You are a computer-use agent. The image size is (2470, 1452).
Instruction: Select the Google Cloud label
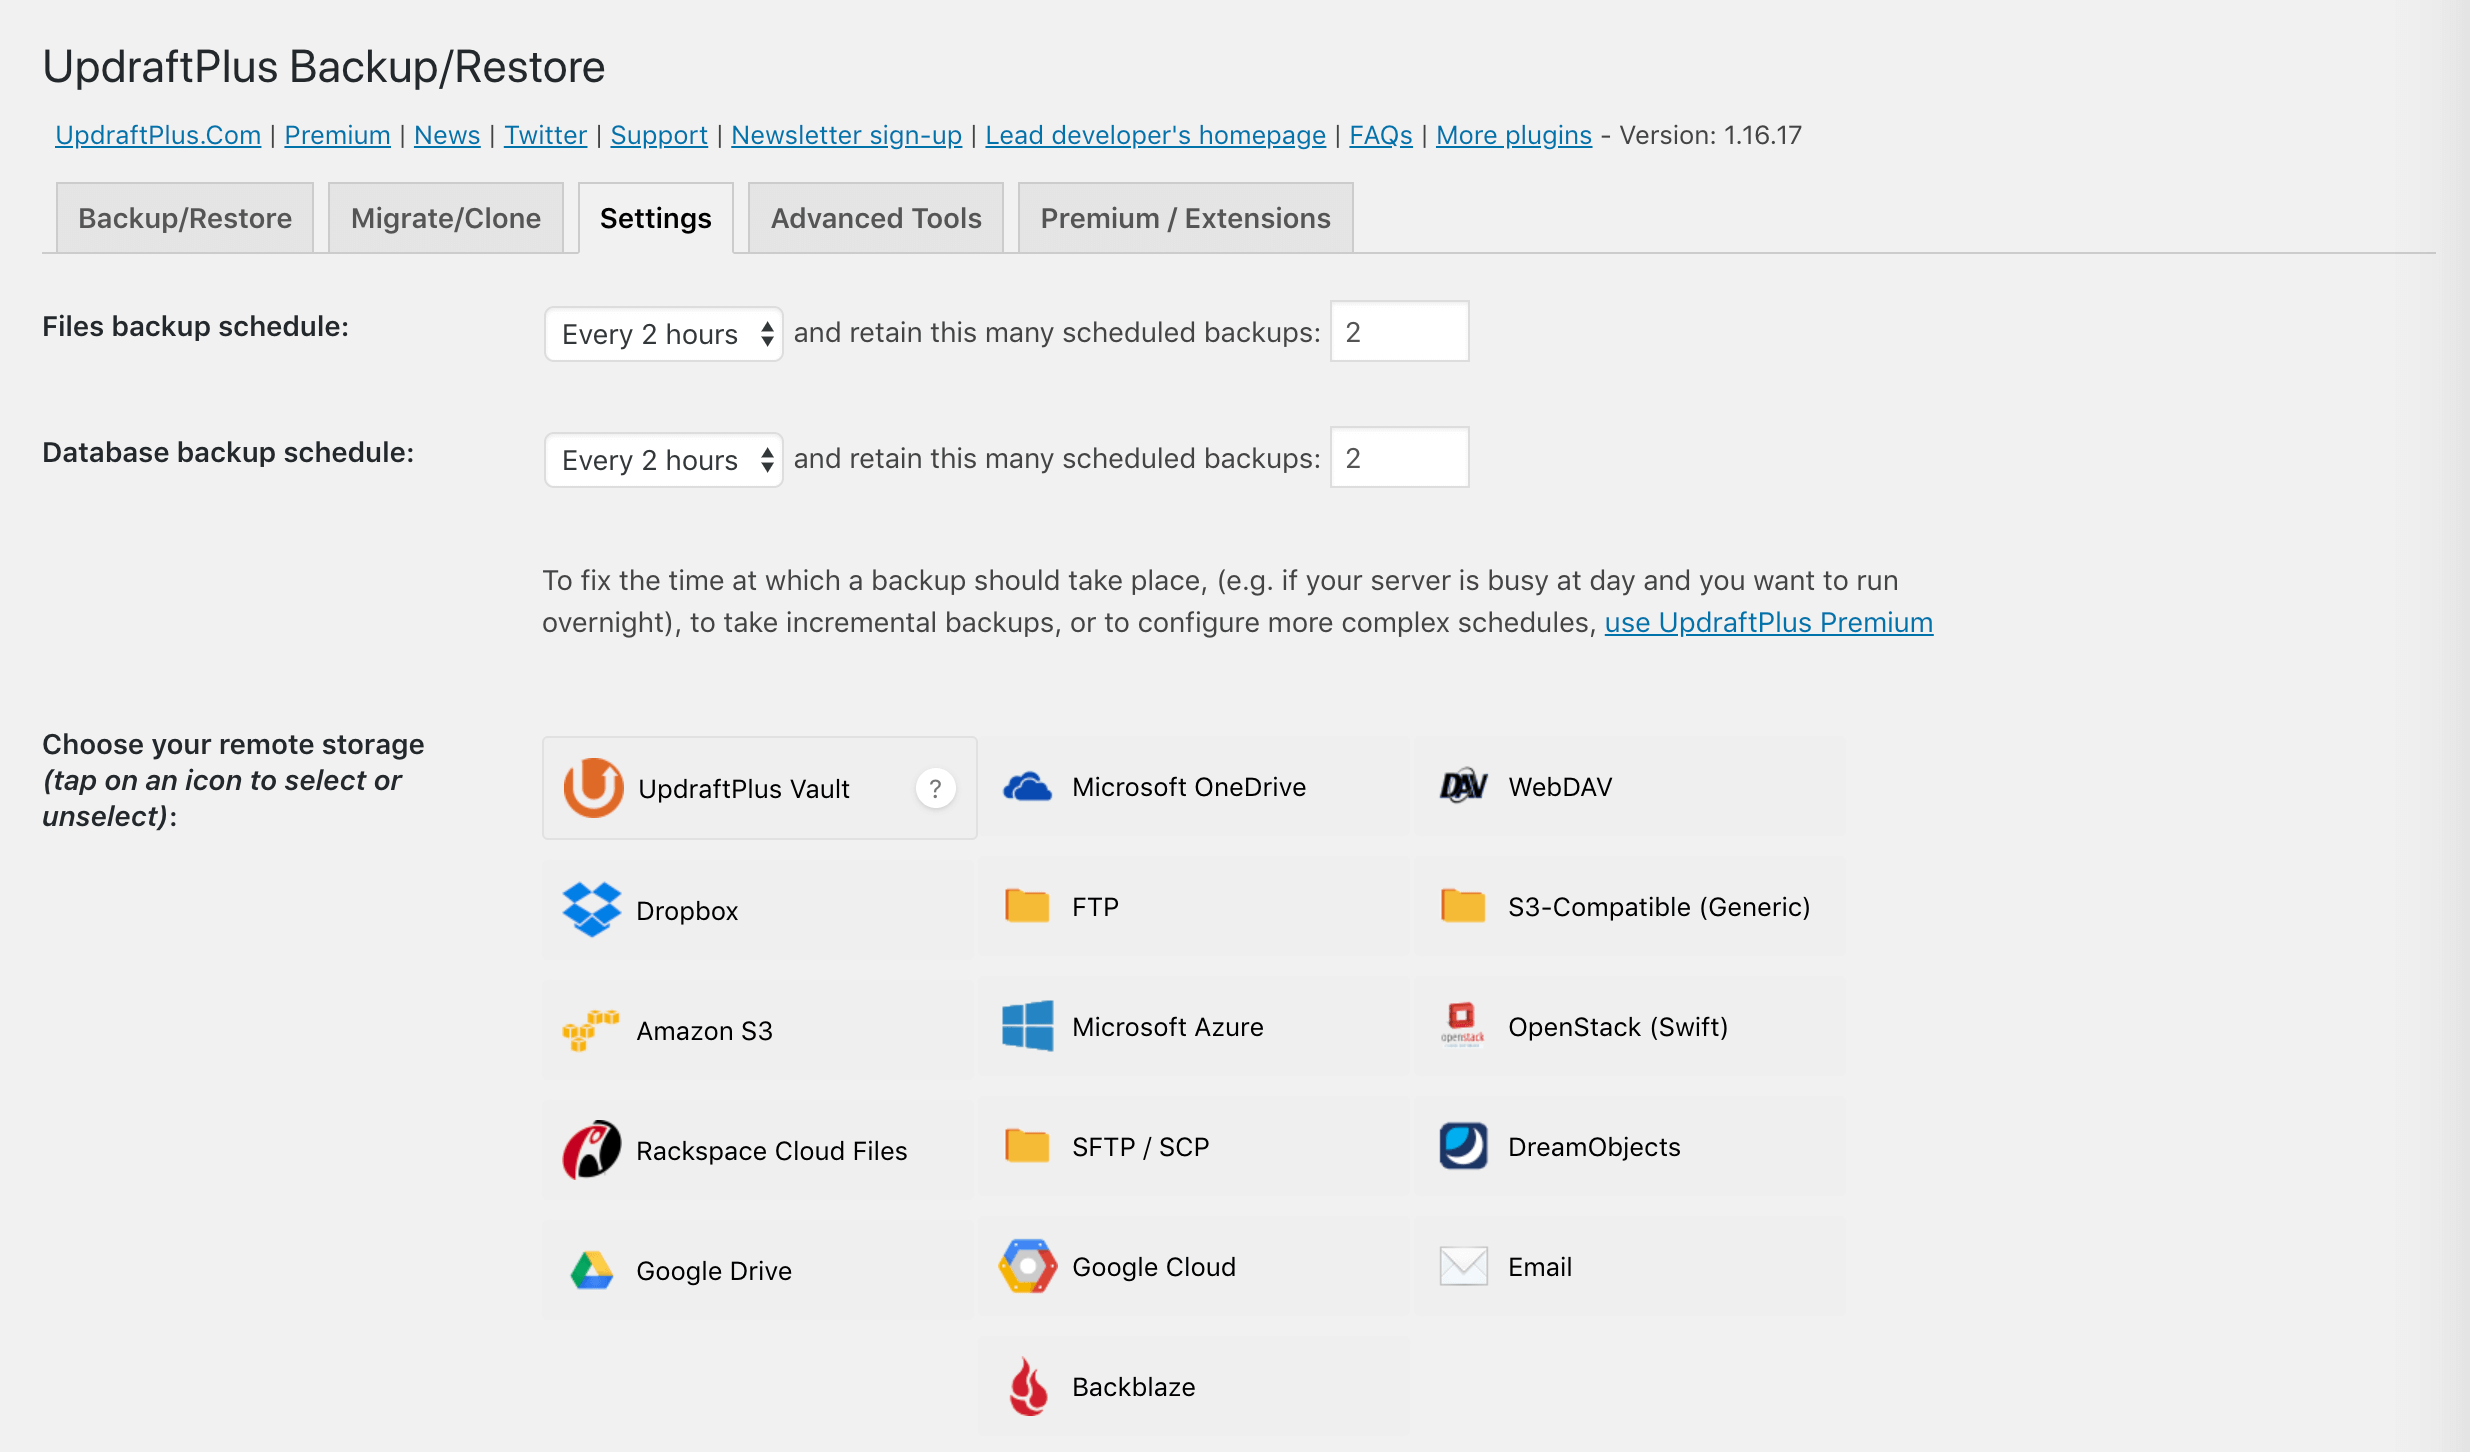[1154, 1267]
